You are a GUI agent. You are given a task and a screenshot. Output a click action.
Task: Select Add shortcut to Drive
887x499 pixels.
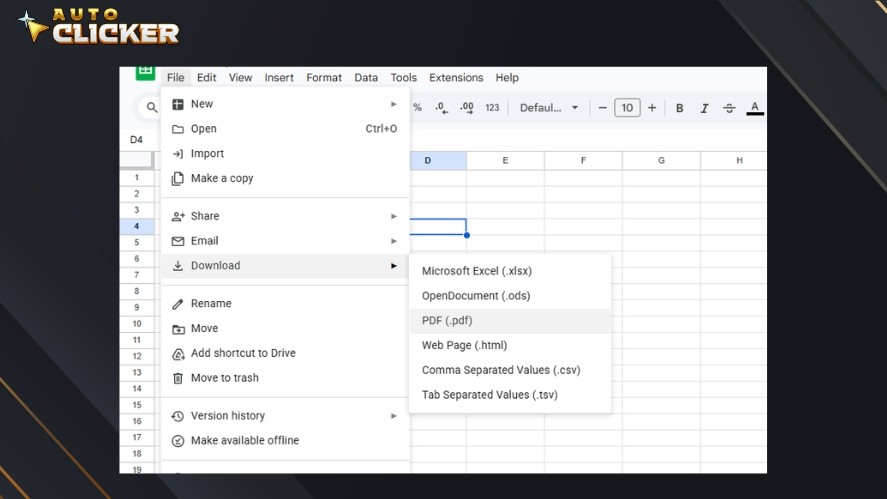[x=285, y=353]
